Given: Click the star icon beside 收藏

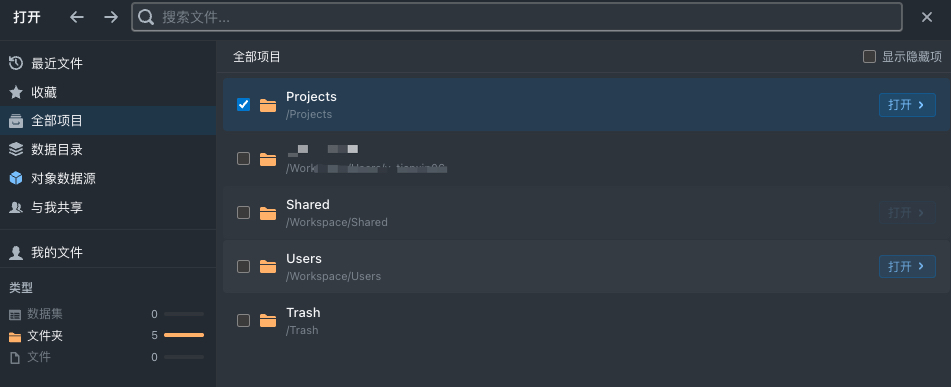Looking at the screenshot, I should pos(16,92).
